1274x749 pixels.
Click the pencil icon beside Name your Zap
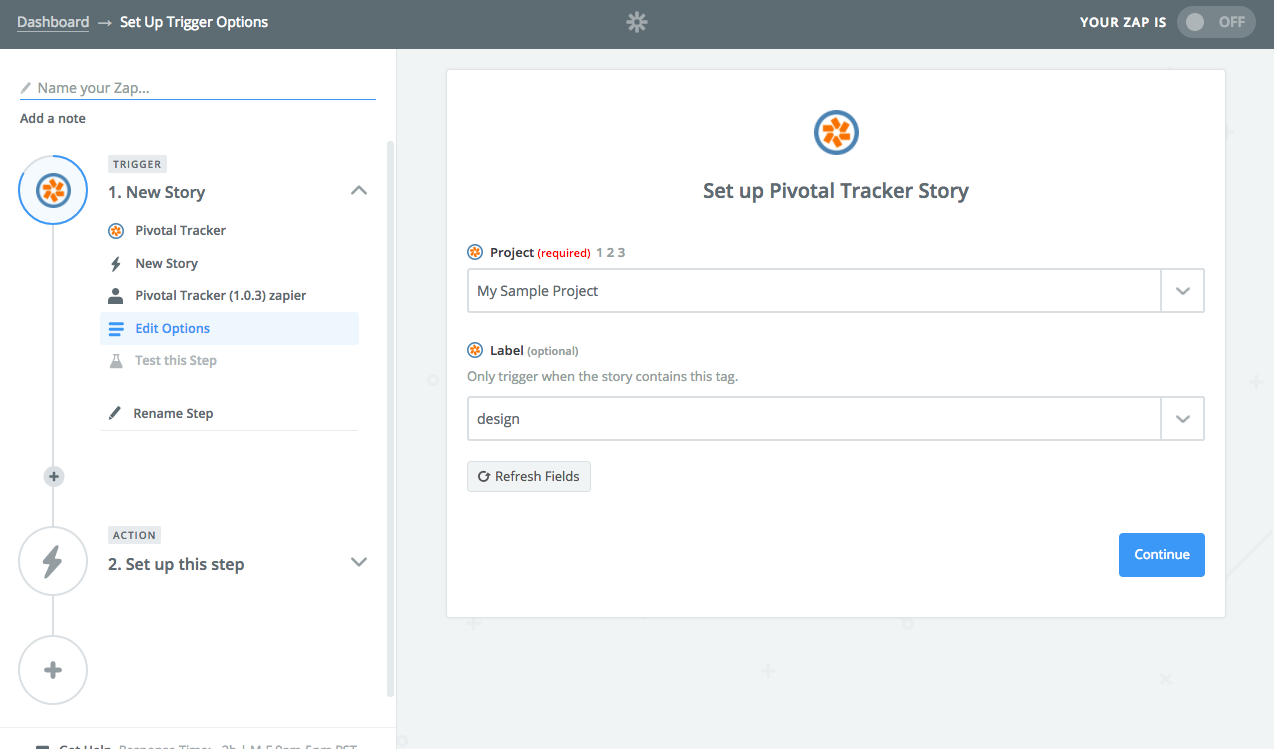(26, 88)
